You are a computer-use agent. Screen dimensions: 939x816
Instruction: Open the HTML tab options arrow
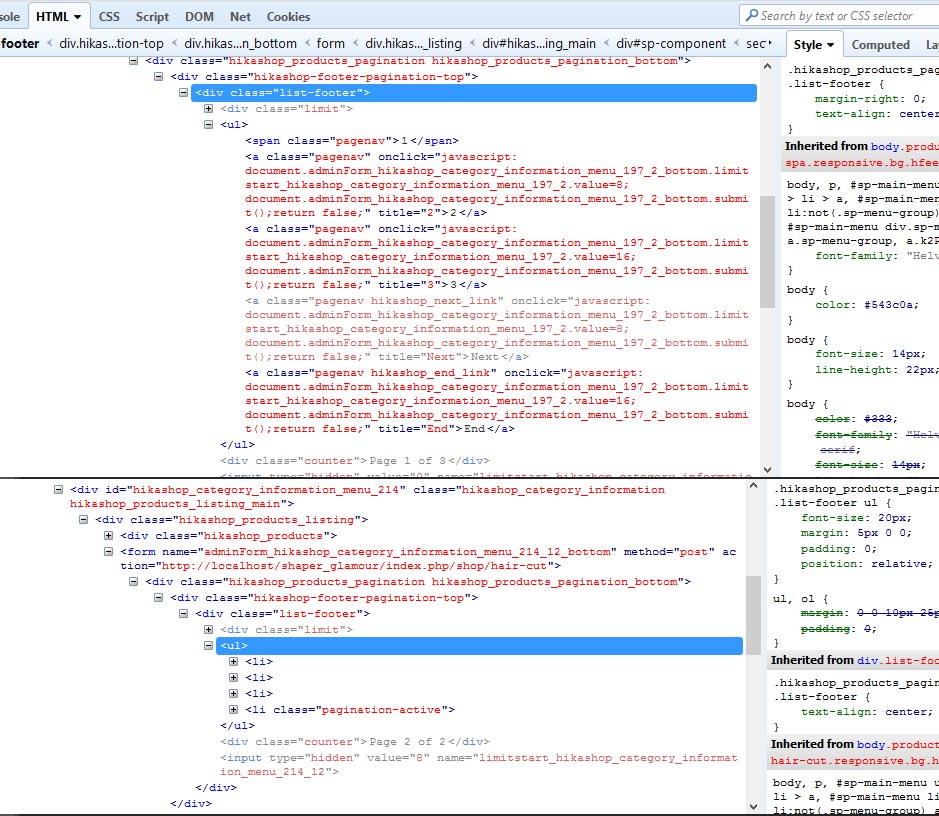(x=78, y=17)
